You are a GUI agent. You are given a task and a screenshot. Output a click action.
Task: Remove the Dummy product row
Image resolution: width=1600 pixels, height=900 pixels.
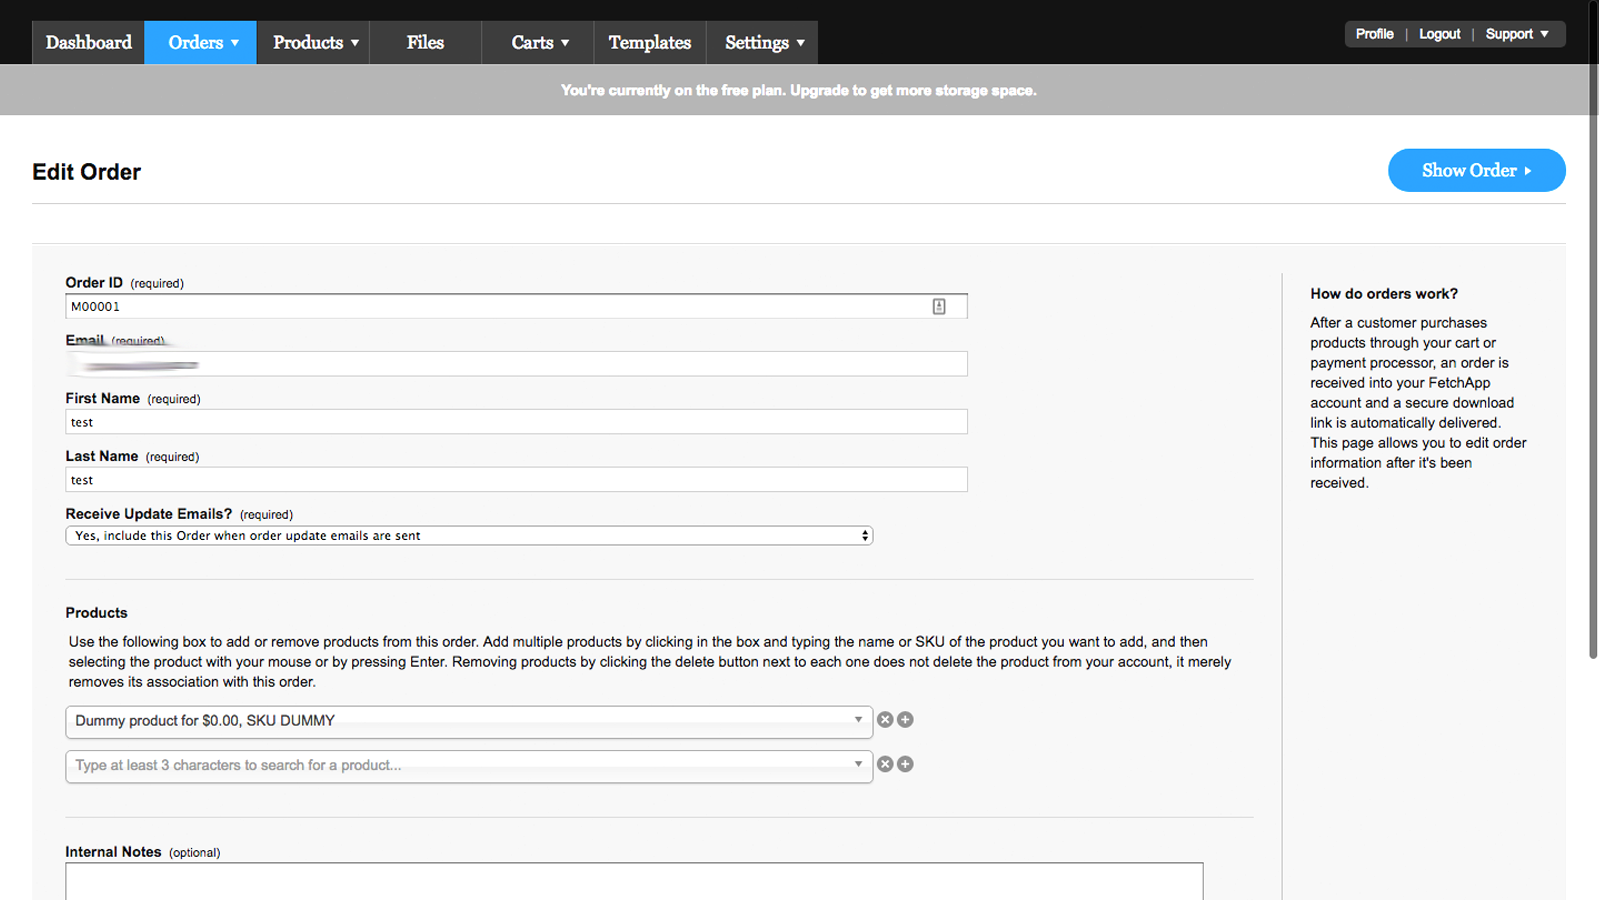click(885, 719)
